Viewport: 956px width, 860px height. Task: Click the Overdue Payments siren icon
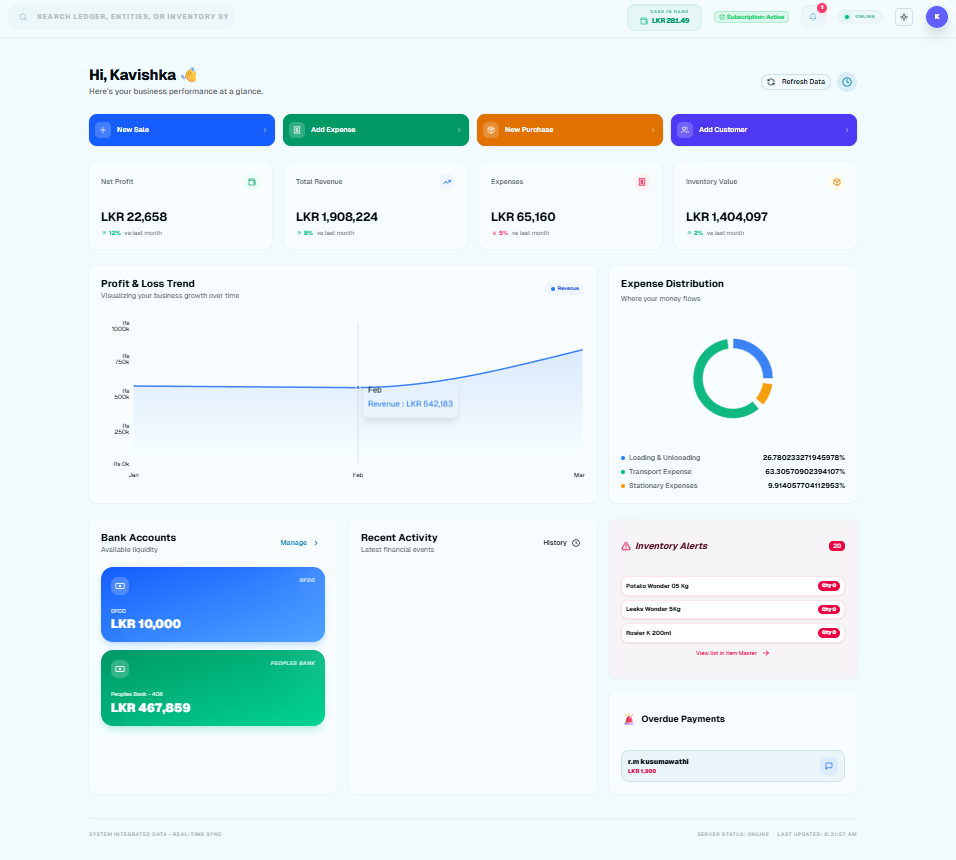[x=629, y=719]
